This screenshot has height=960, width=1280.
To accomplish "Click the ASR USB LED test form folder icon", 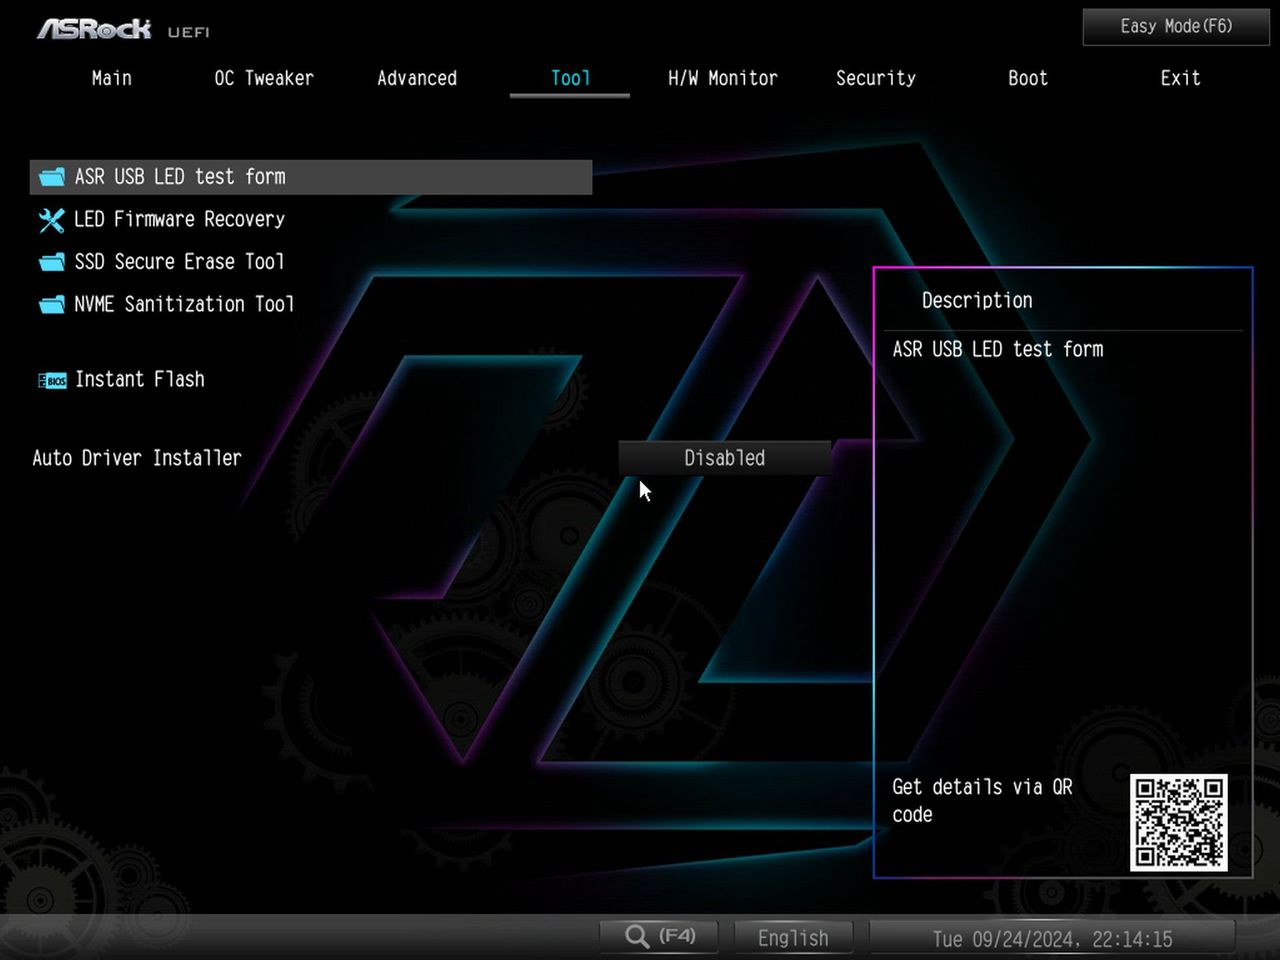I will click(x=52, y=178).
